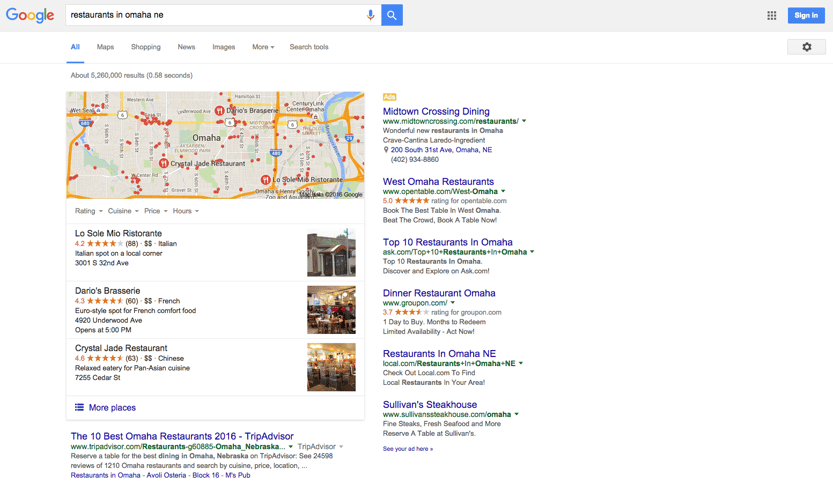Click the Google logo

30,15
